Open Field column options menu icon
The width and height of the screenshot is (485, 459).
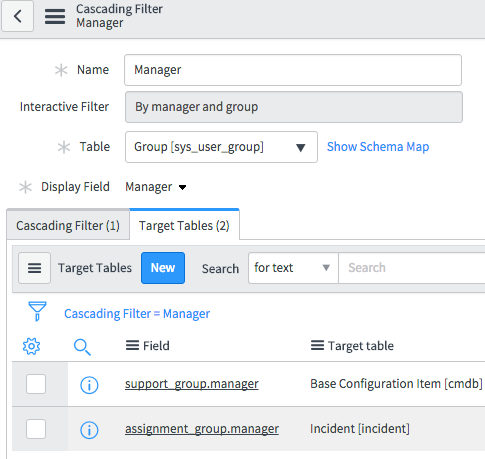[132, 345]
